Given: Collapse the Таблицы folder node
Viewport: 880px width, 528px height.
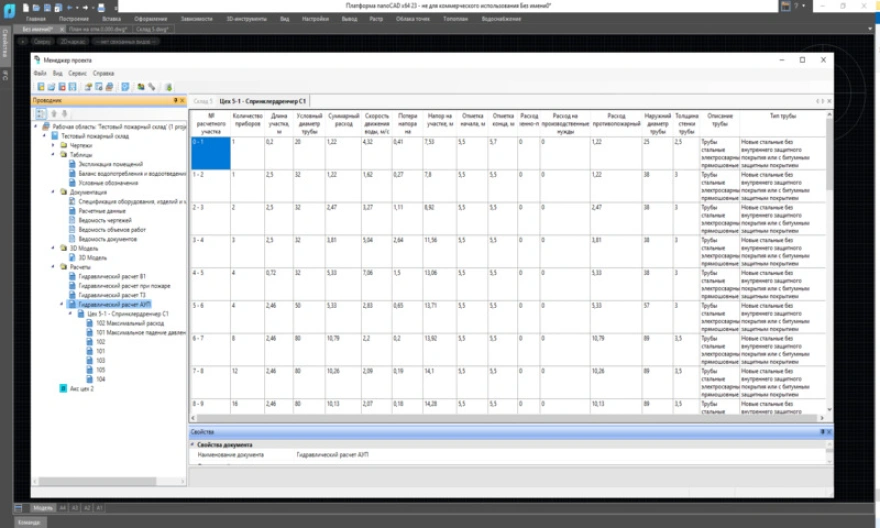Looking at the screenshot, I should [x=54, y=154].
